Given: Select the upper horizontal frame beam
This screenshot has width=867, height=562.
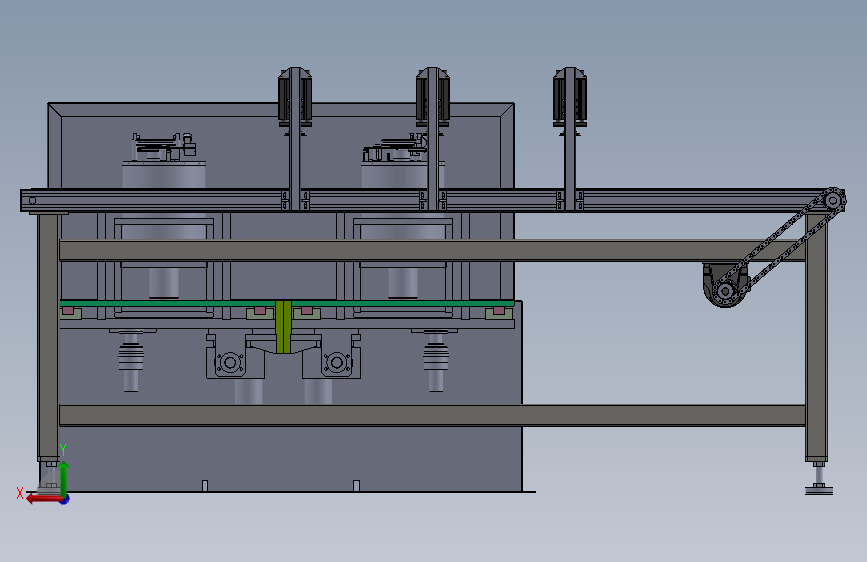Looking at the screenshot, I should [431, 250].
